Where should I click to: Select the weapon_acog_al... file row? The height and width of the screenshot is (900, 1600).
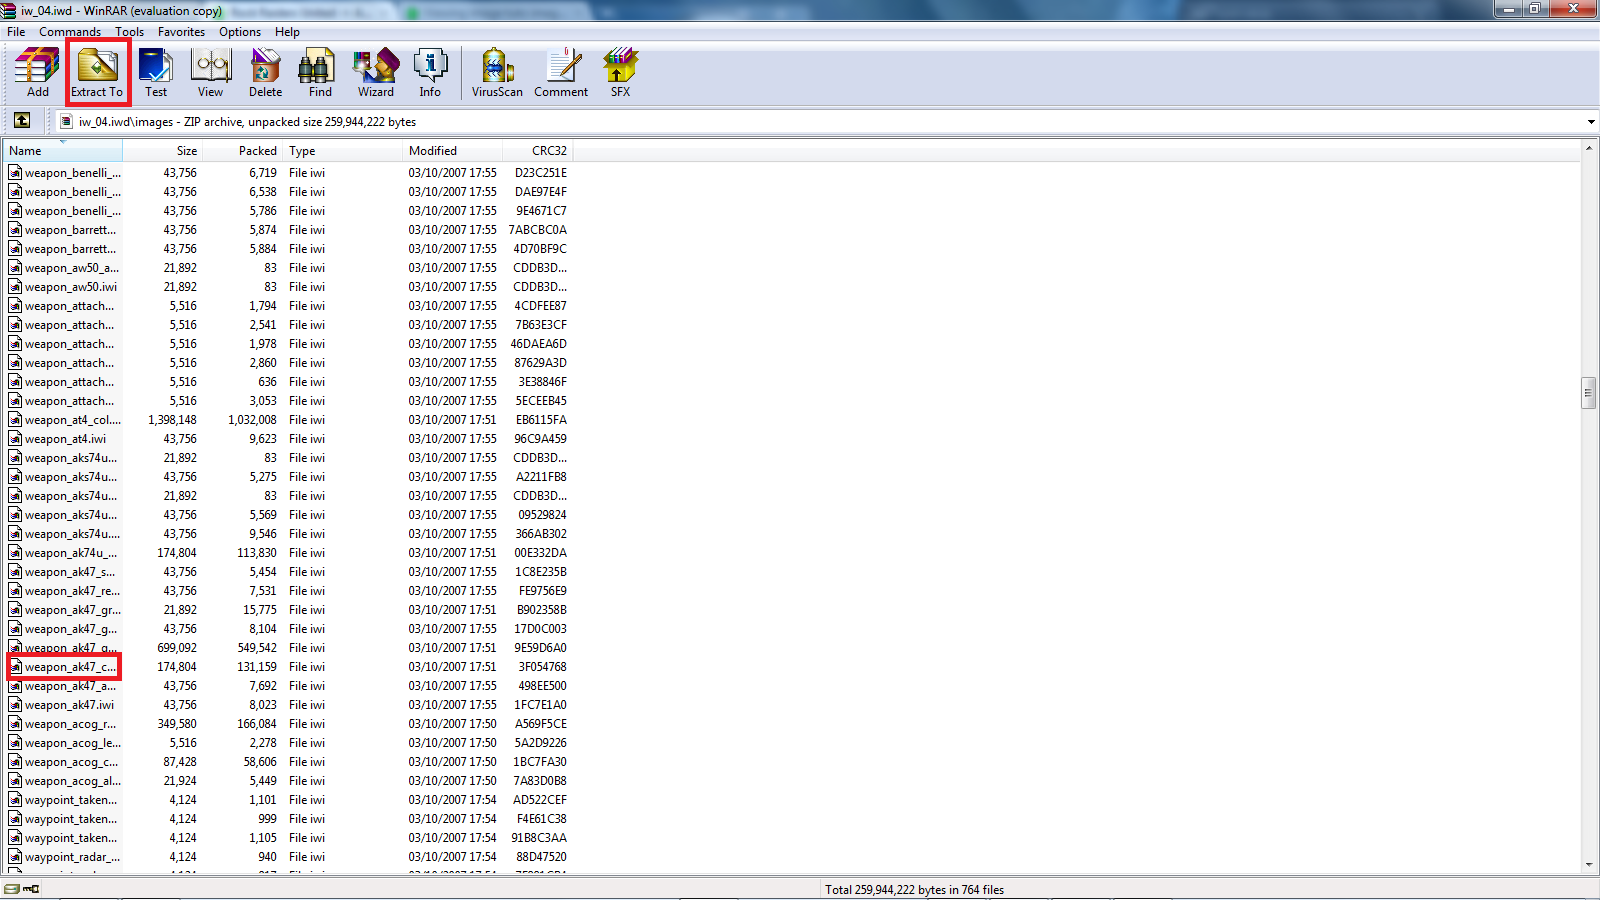[288, 781]
